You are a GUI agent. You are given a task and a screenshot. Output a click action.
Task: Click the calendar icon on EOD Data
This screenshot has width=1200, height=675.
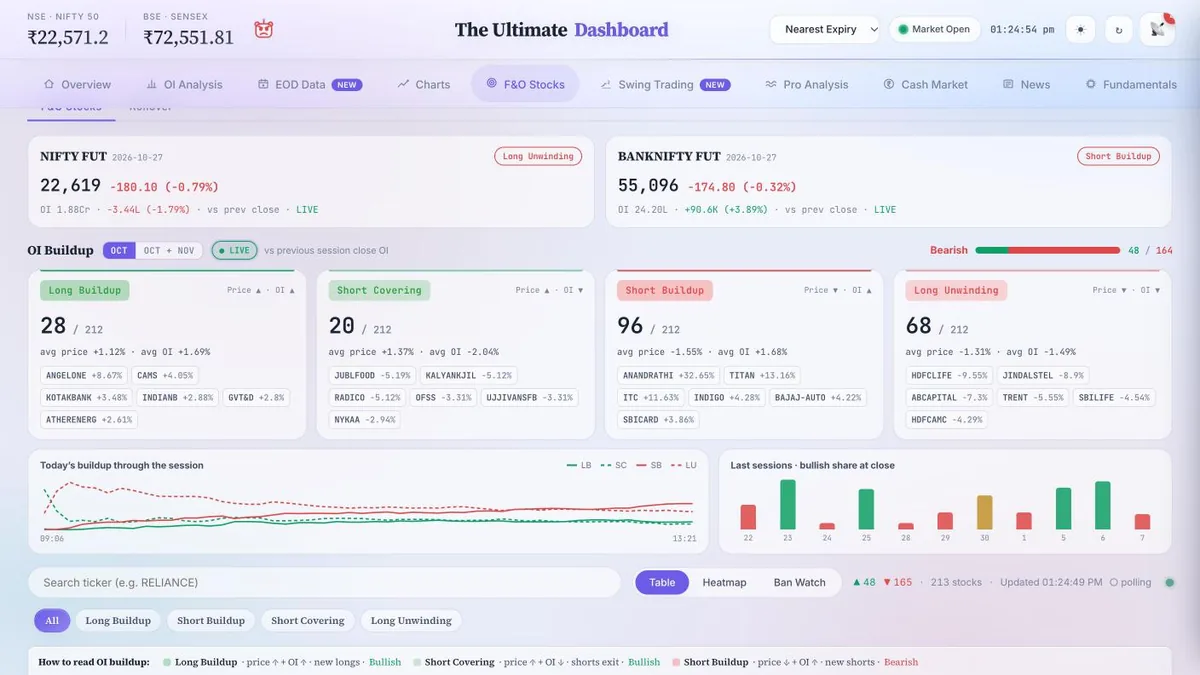263,85
